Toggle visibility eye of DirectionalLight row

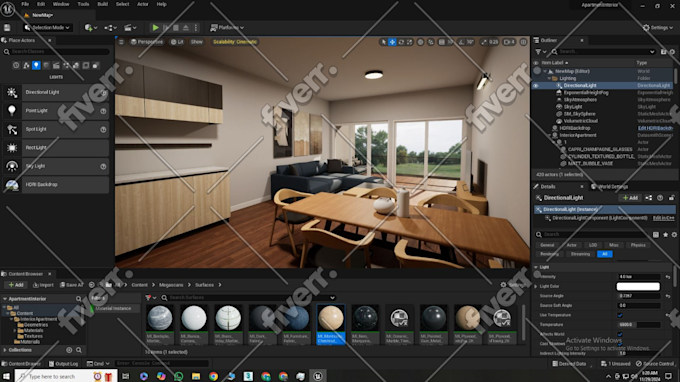(x=536, y=86)
